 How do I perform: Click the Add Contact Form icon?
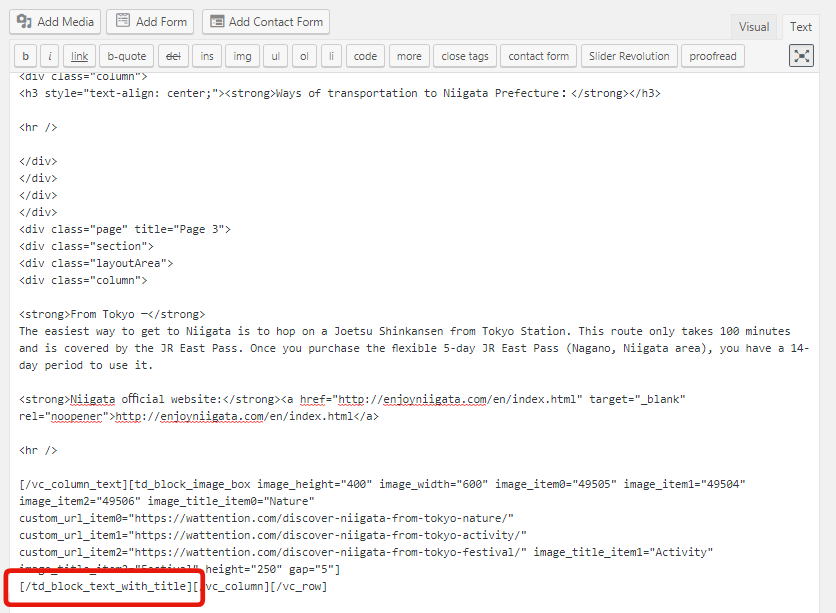(x=217, y=21)
